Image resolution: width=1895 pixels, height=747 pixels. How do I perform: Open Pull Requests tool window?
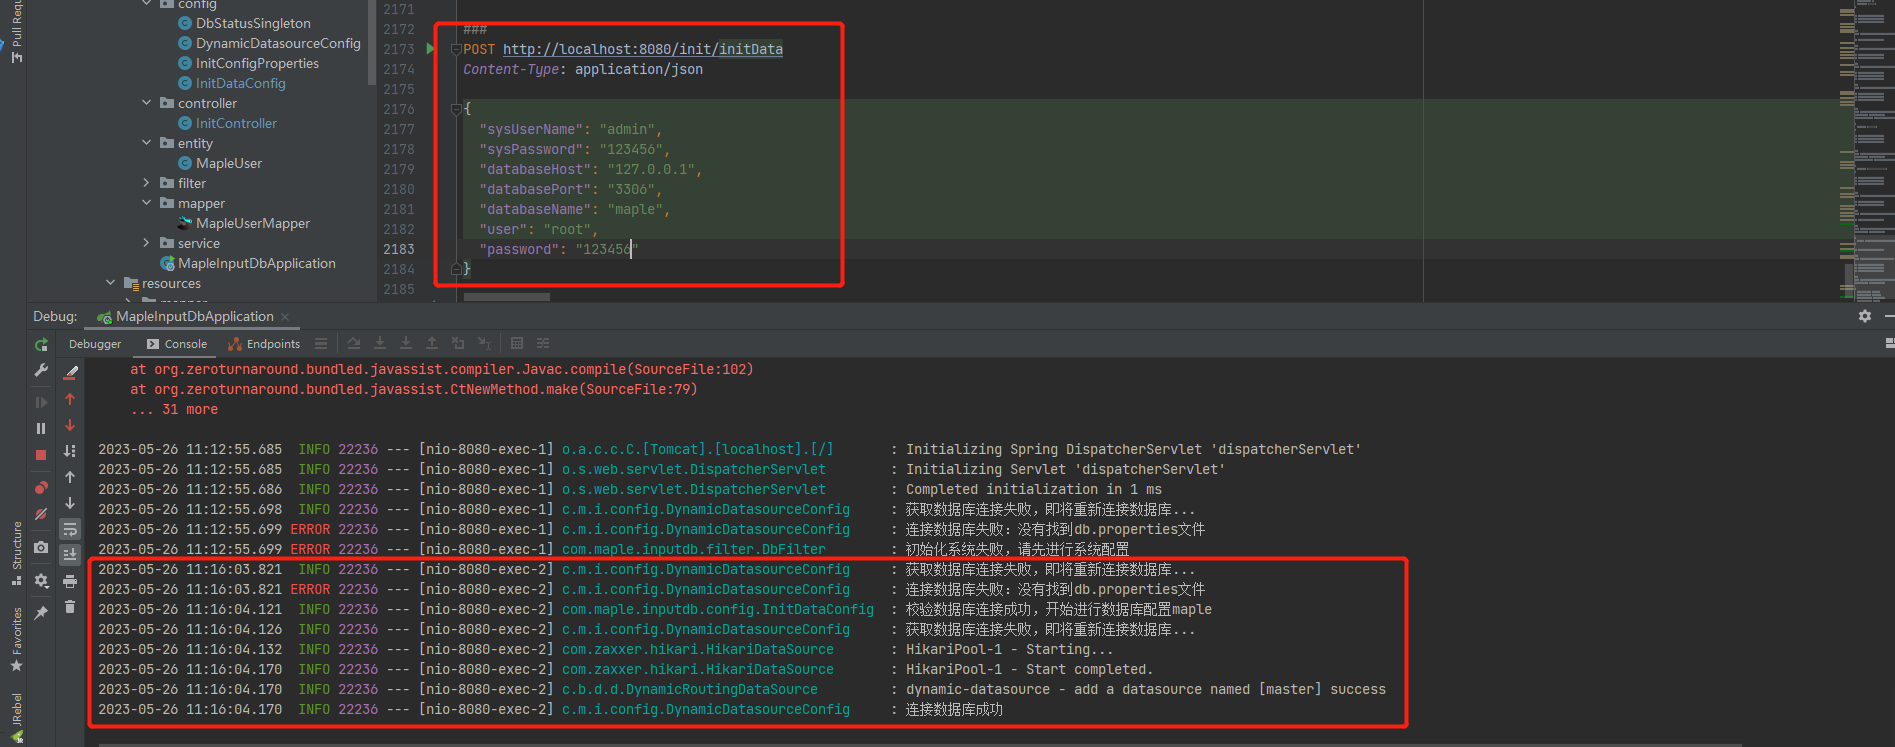click(x=16, y=32)
